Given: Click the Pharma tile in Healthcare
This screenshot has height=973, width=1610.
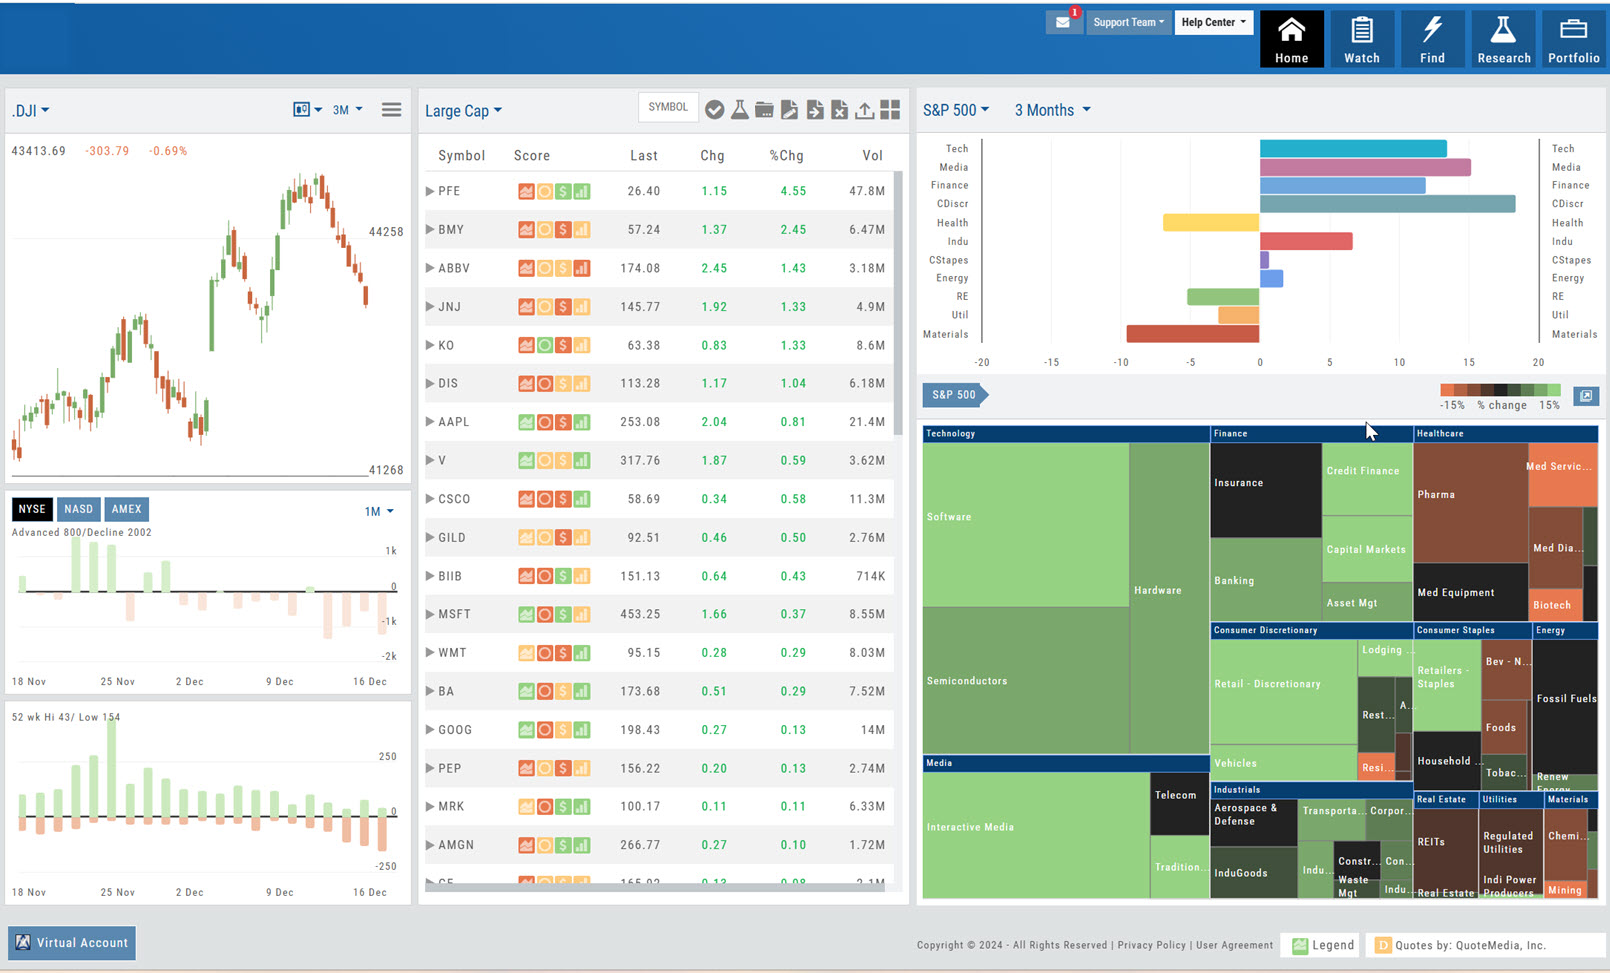Looking at the screenshot, I should click(1470, 503).
